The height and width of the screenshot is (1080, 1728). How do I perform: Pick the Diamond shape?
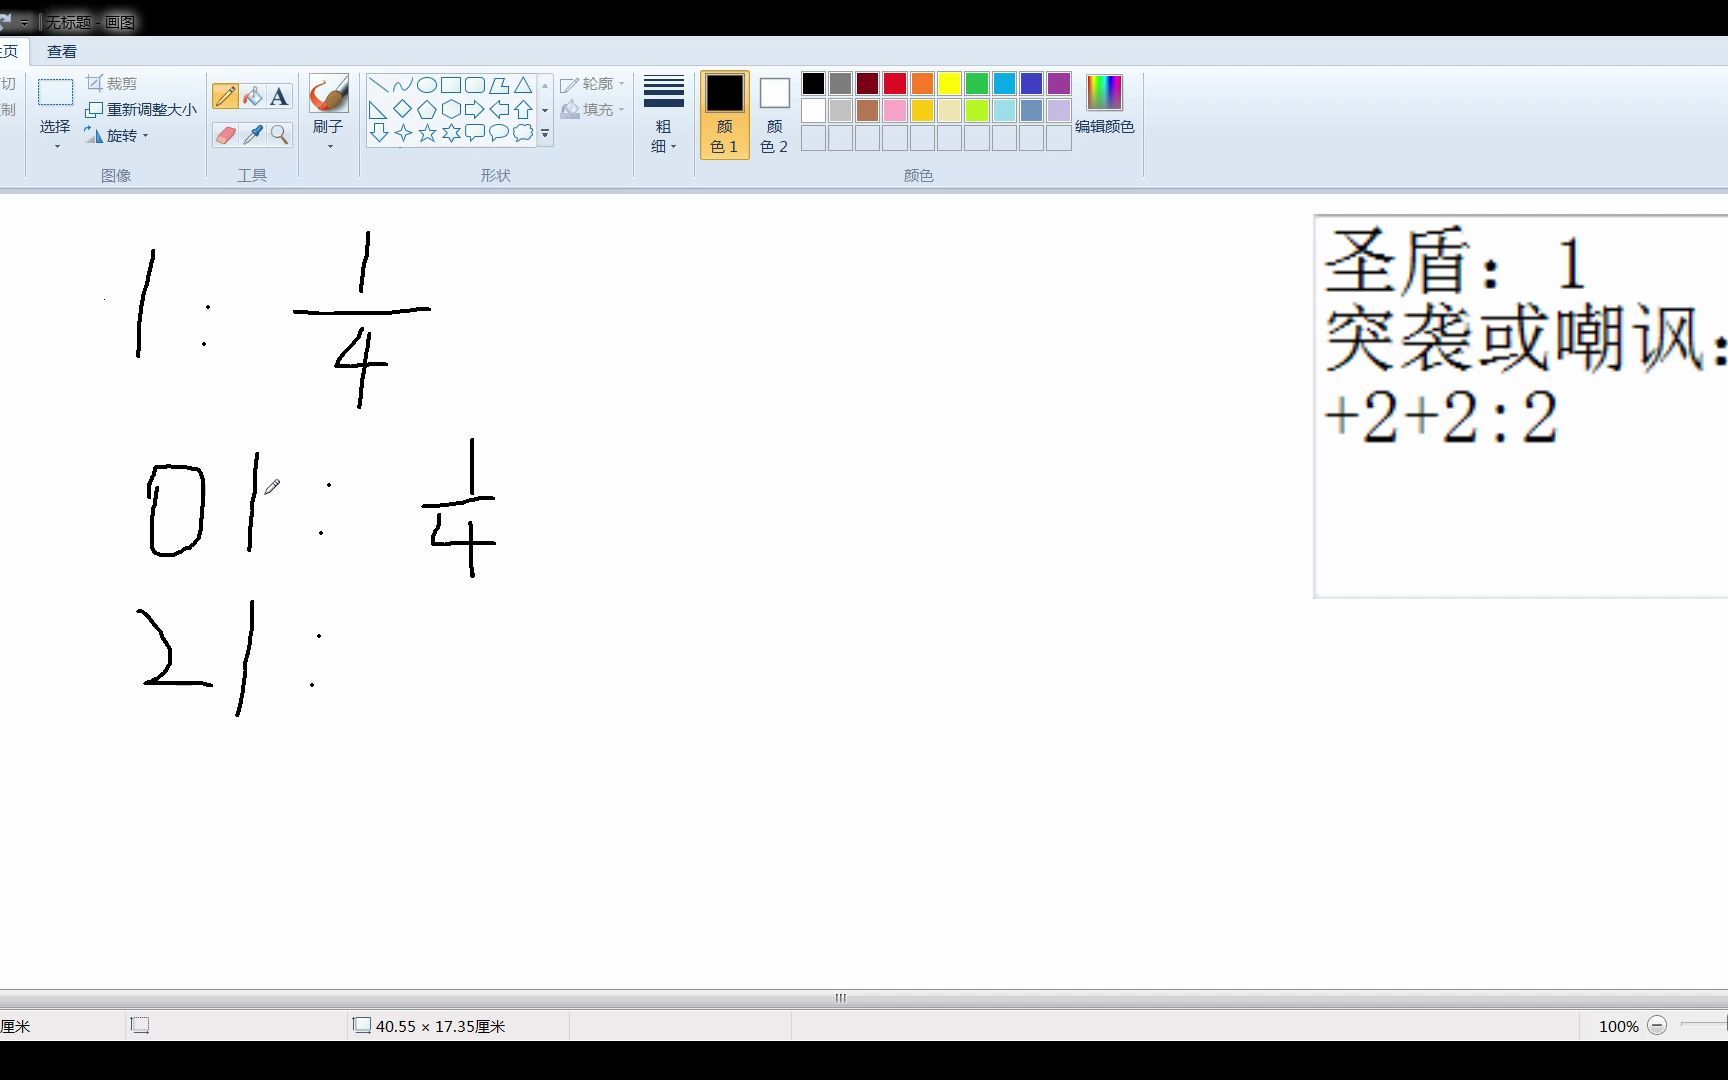[403, 109]
